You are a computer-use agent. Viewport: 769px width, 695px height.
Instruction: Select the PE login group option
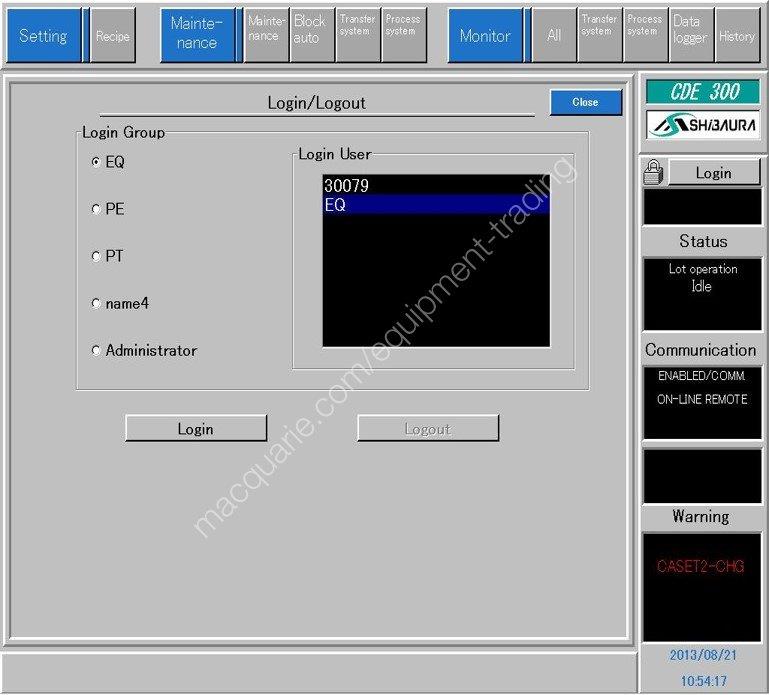pos(96,210)
